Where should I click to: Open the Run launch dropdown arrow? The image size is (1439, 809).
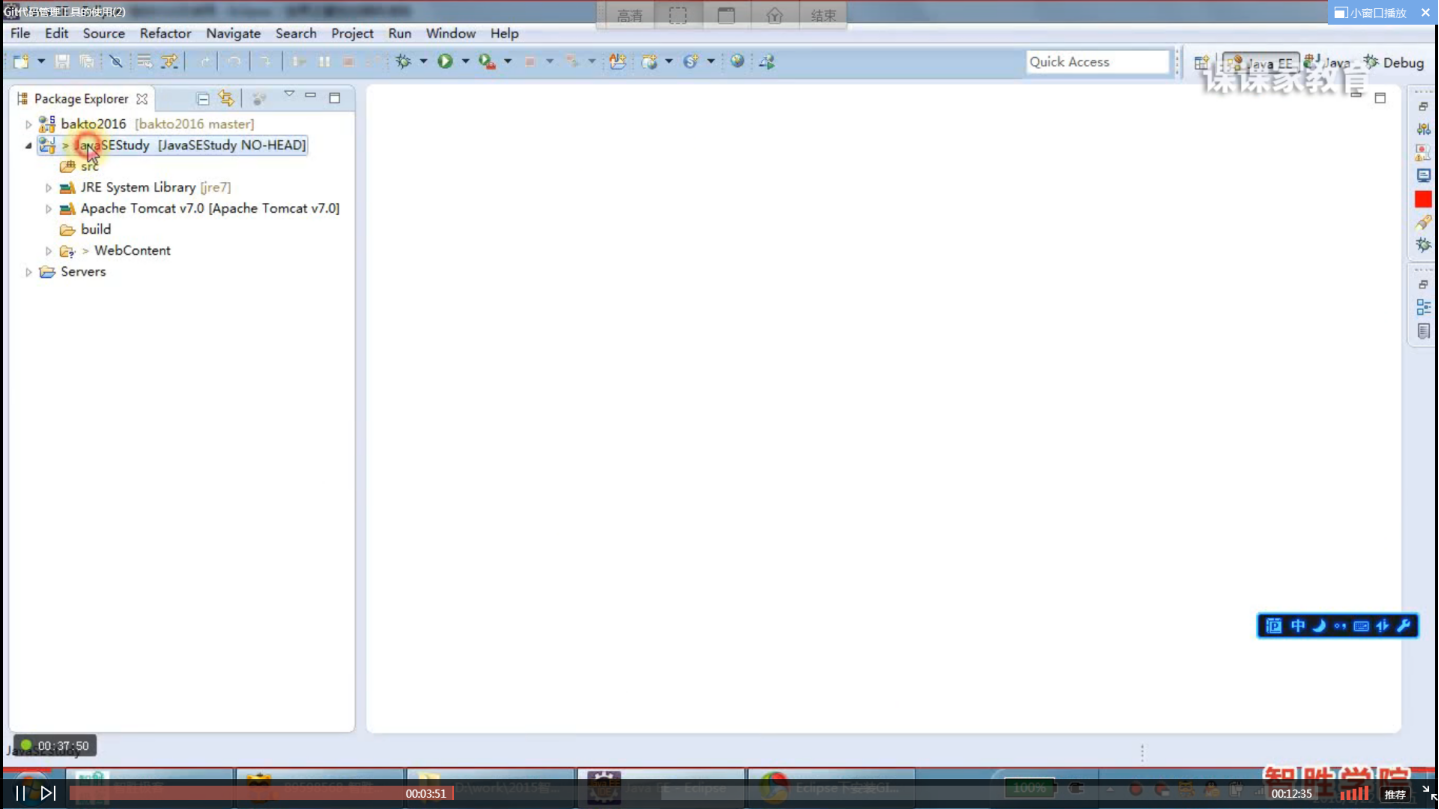pyautogui.click(x=465, y=62)
